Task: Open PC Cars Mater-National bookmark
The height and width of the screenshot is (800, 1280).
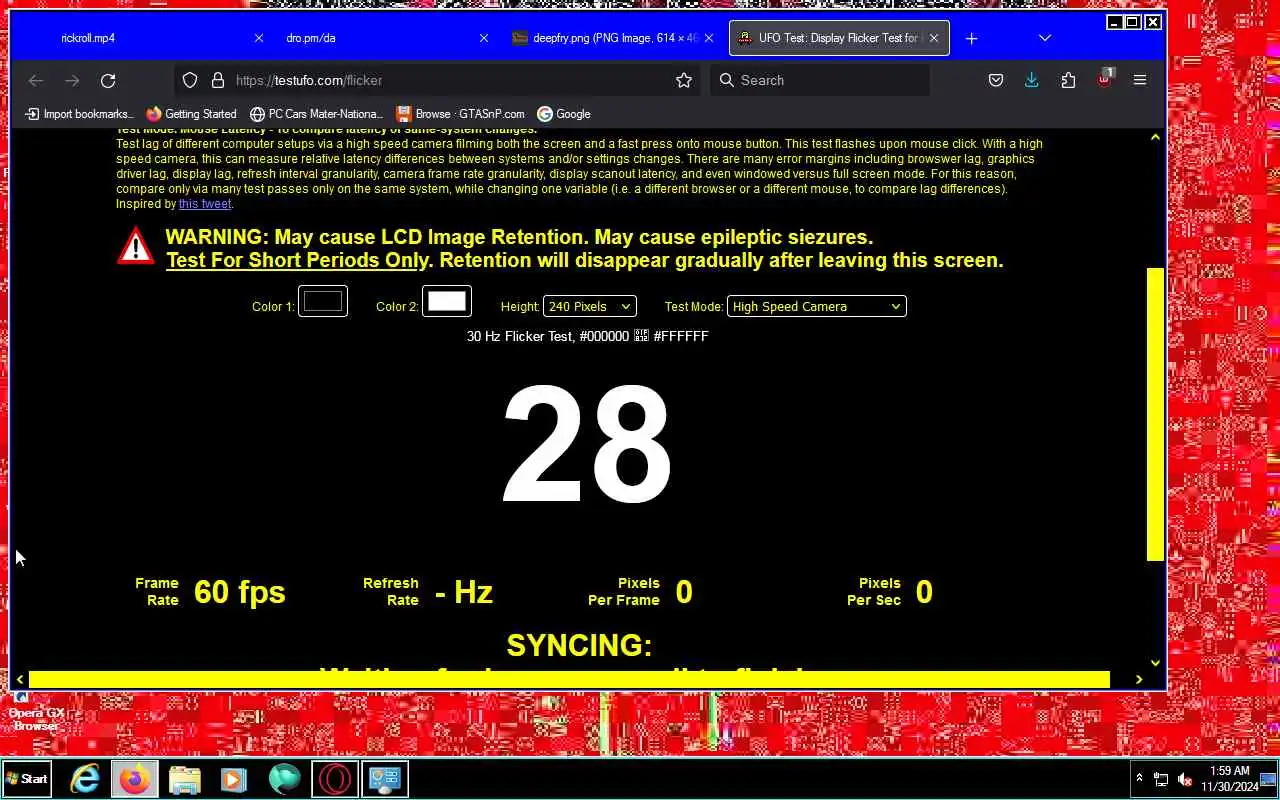Action: pyautogui.click(x=316, y=114)
